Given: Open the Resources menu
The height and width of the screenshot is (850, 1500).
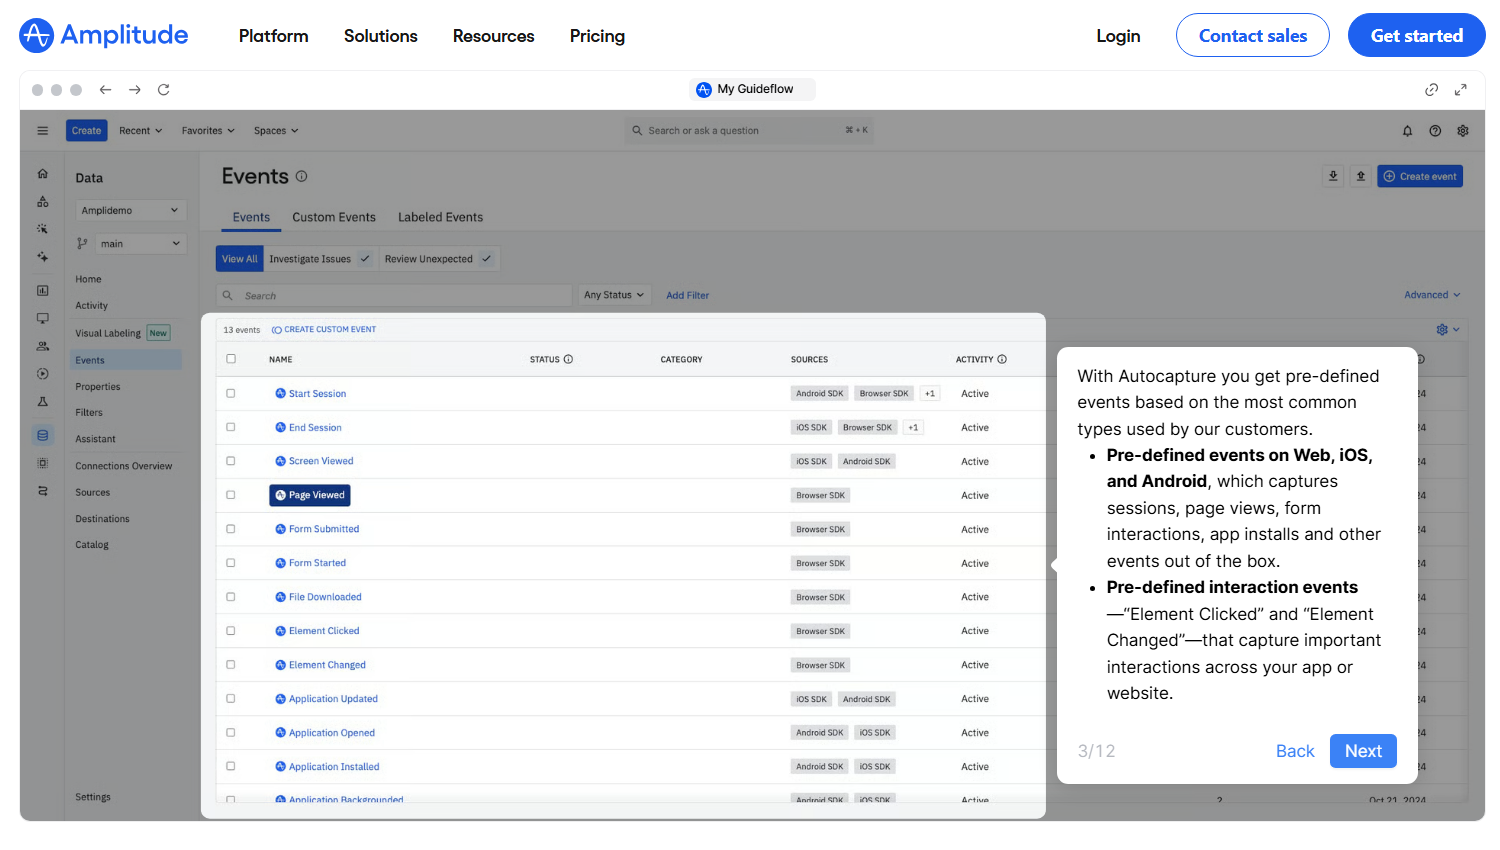Looking at the screenshot, I should [x=494, y=36].
